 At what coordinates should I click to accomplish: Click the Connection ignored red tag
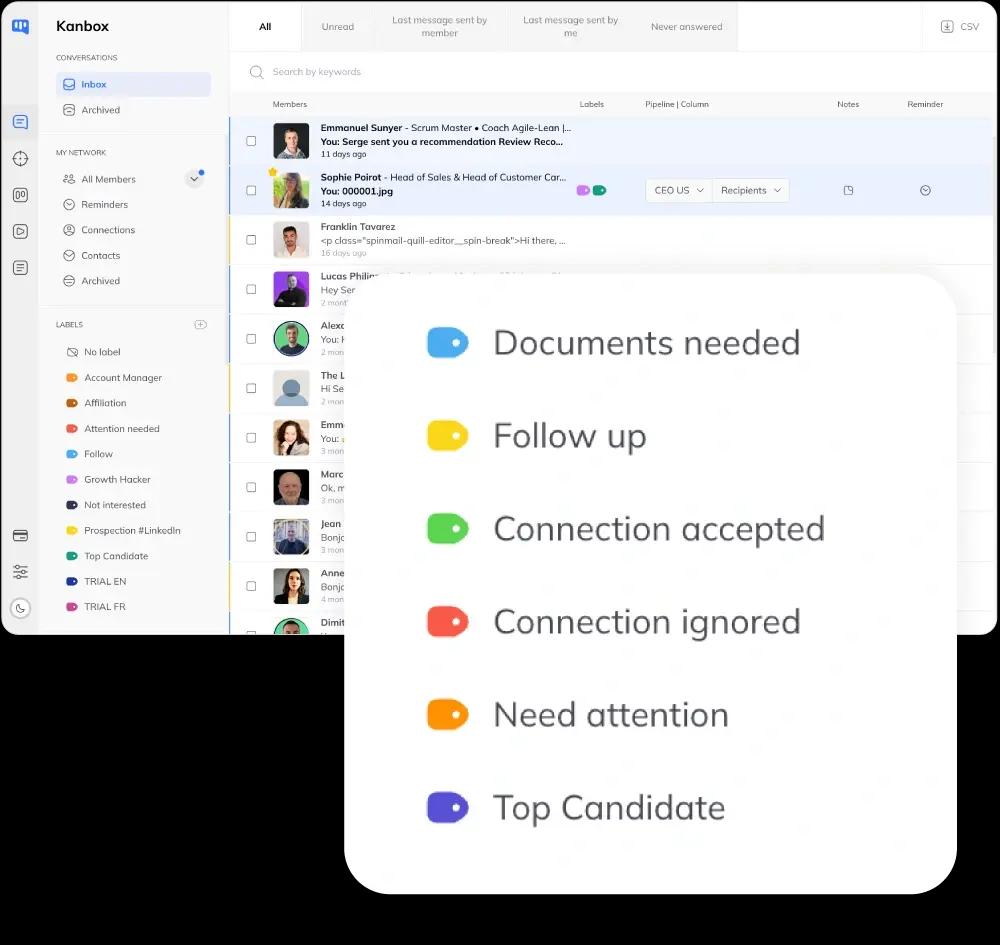448,622
